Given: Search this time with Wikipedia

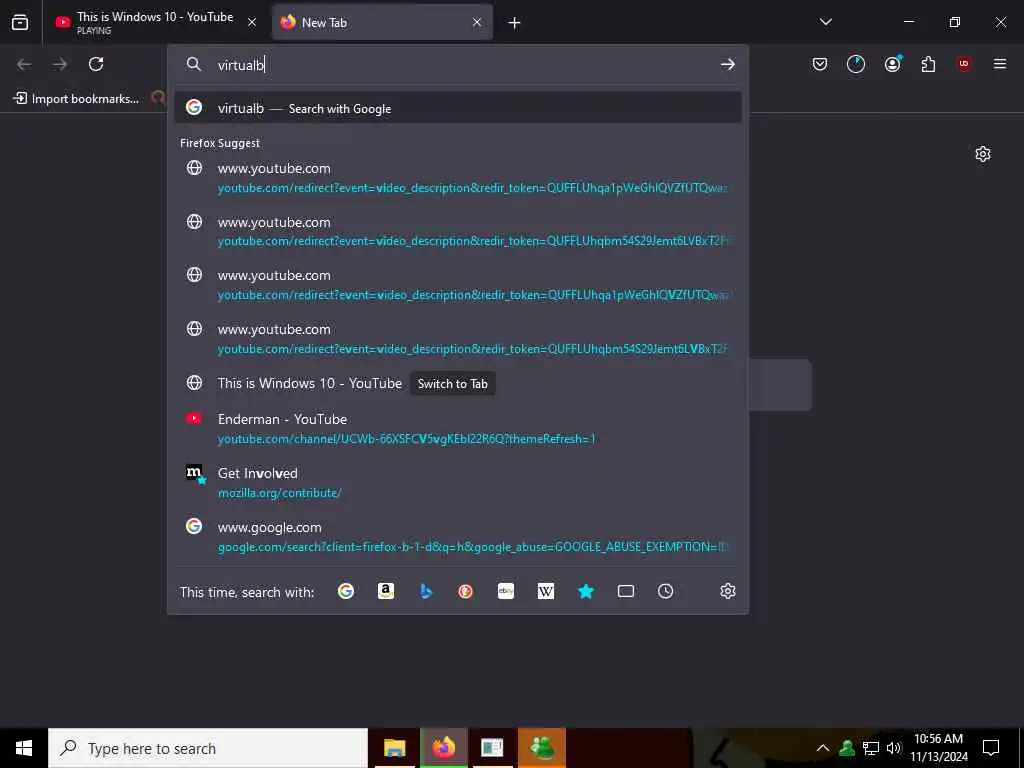Looking at the screenshot, I should click(x=546, y=591).
